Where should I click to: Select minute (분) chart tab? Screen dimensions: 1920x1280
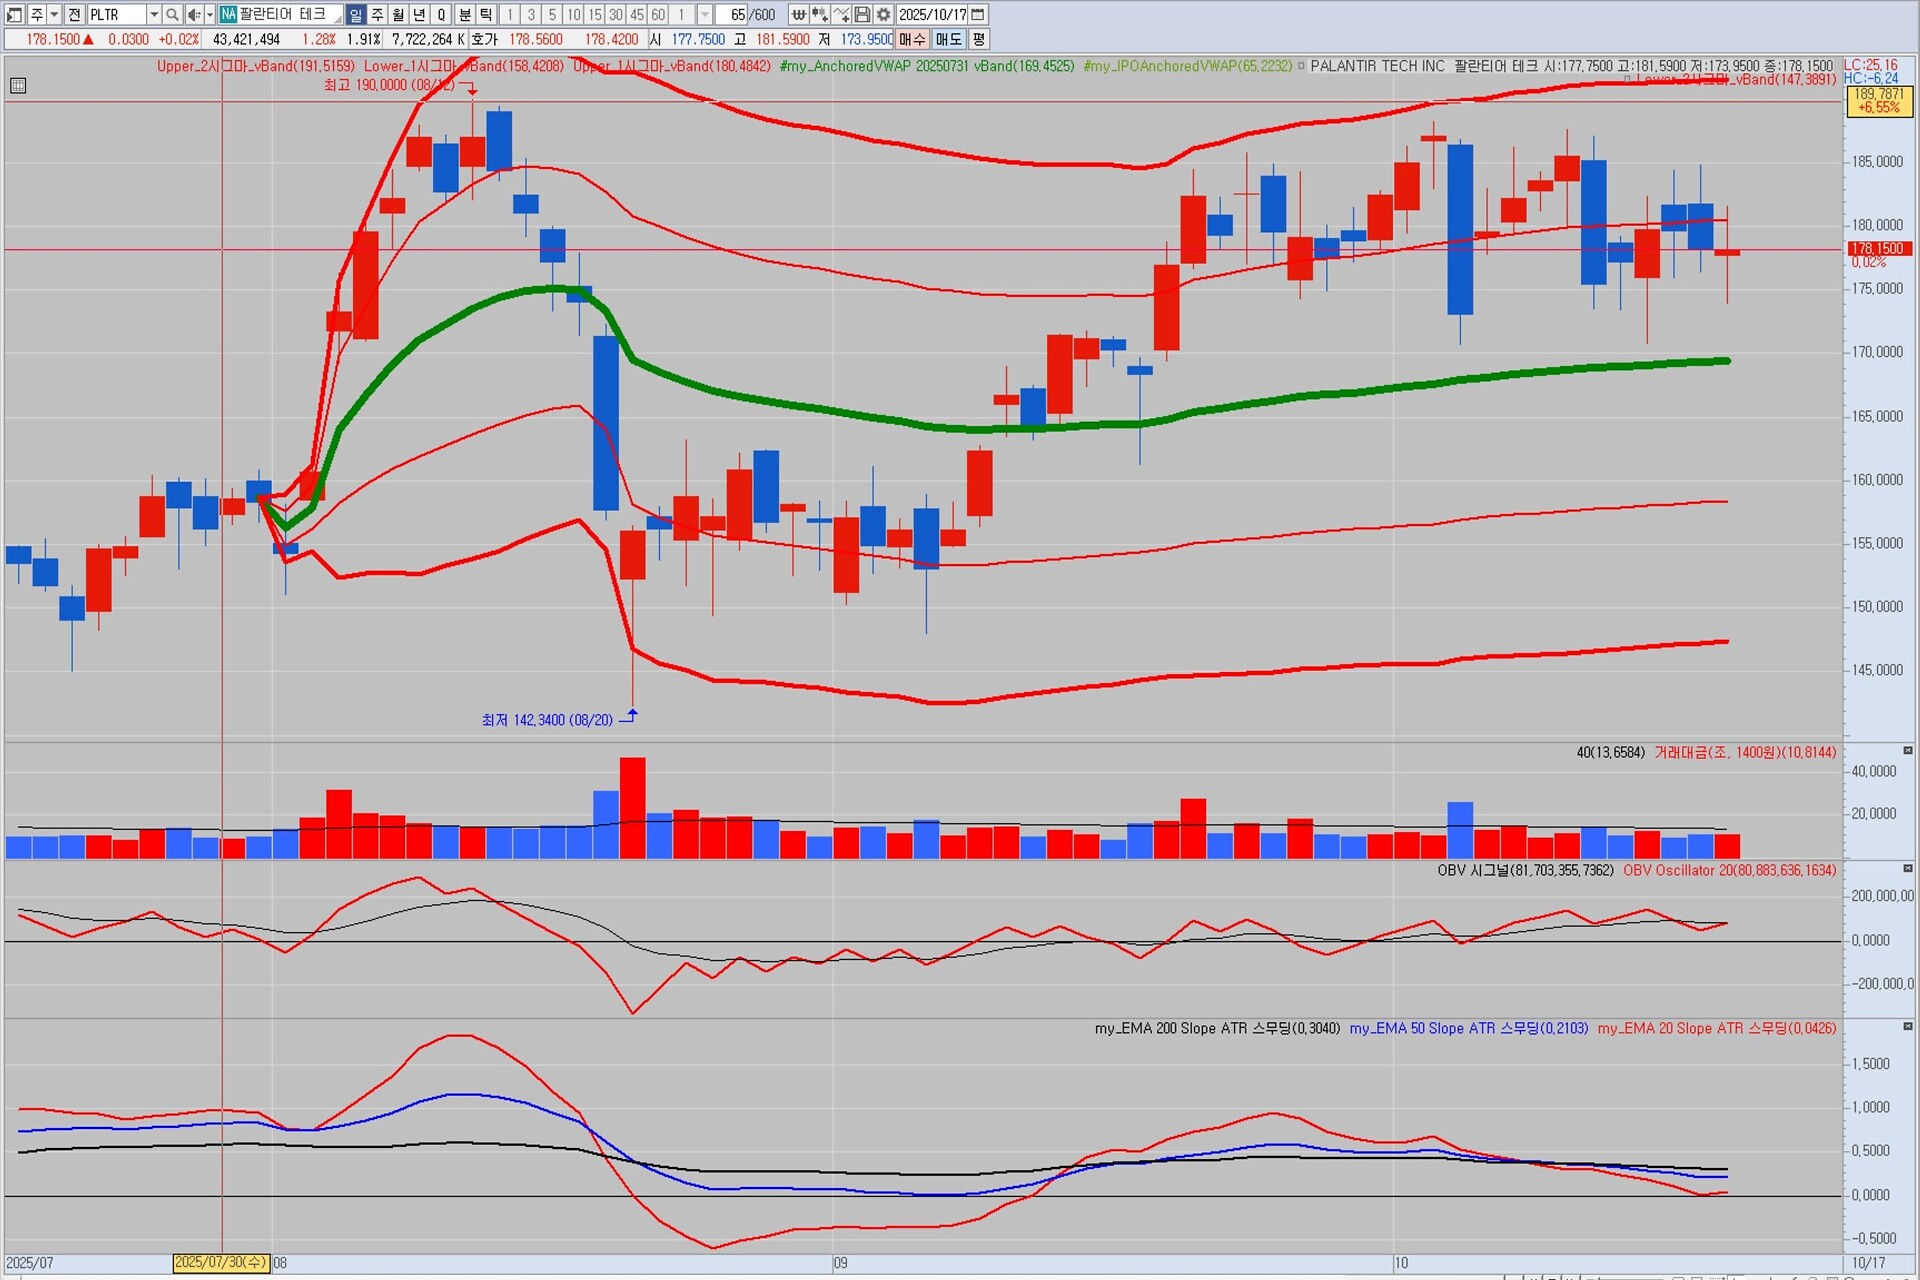tap(465, 14)
